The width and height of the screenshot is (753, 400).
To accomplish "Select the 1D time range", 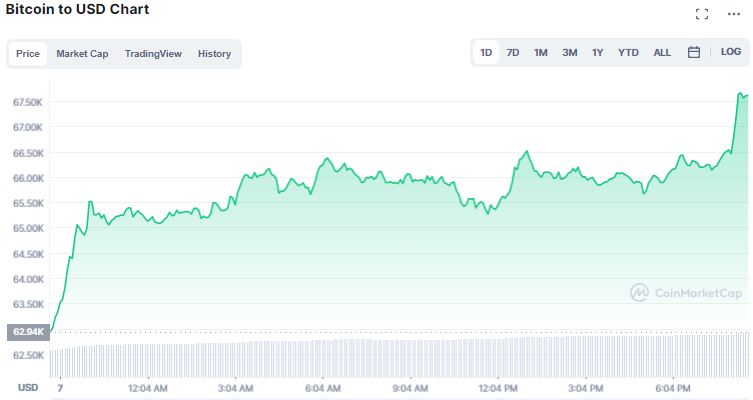I will (x=486, y=52).
